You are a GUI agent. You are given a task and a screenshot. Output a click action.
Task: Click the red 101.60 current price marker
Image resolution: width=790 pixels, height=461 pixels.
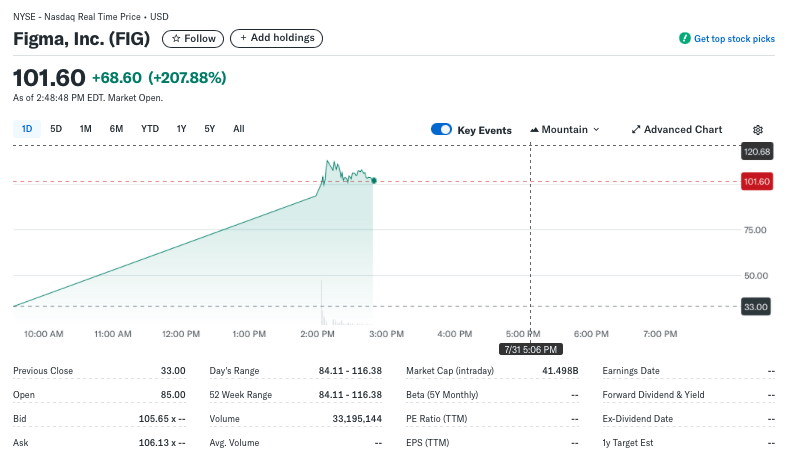point(757,181)
